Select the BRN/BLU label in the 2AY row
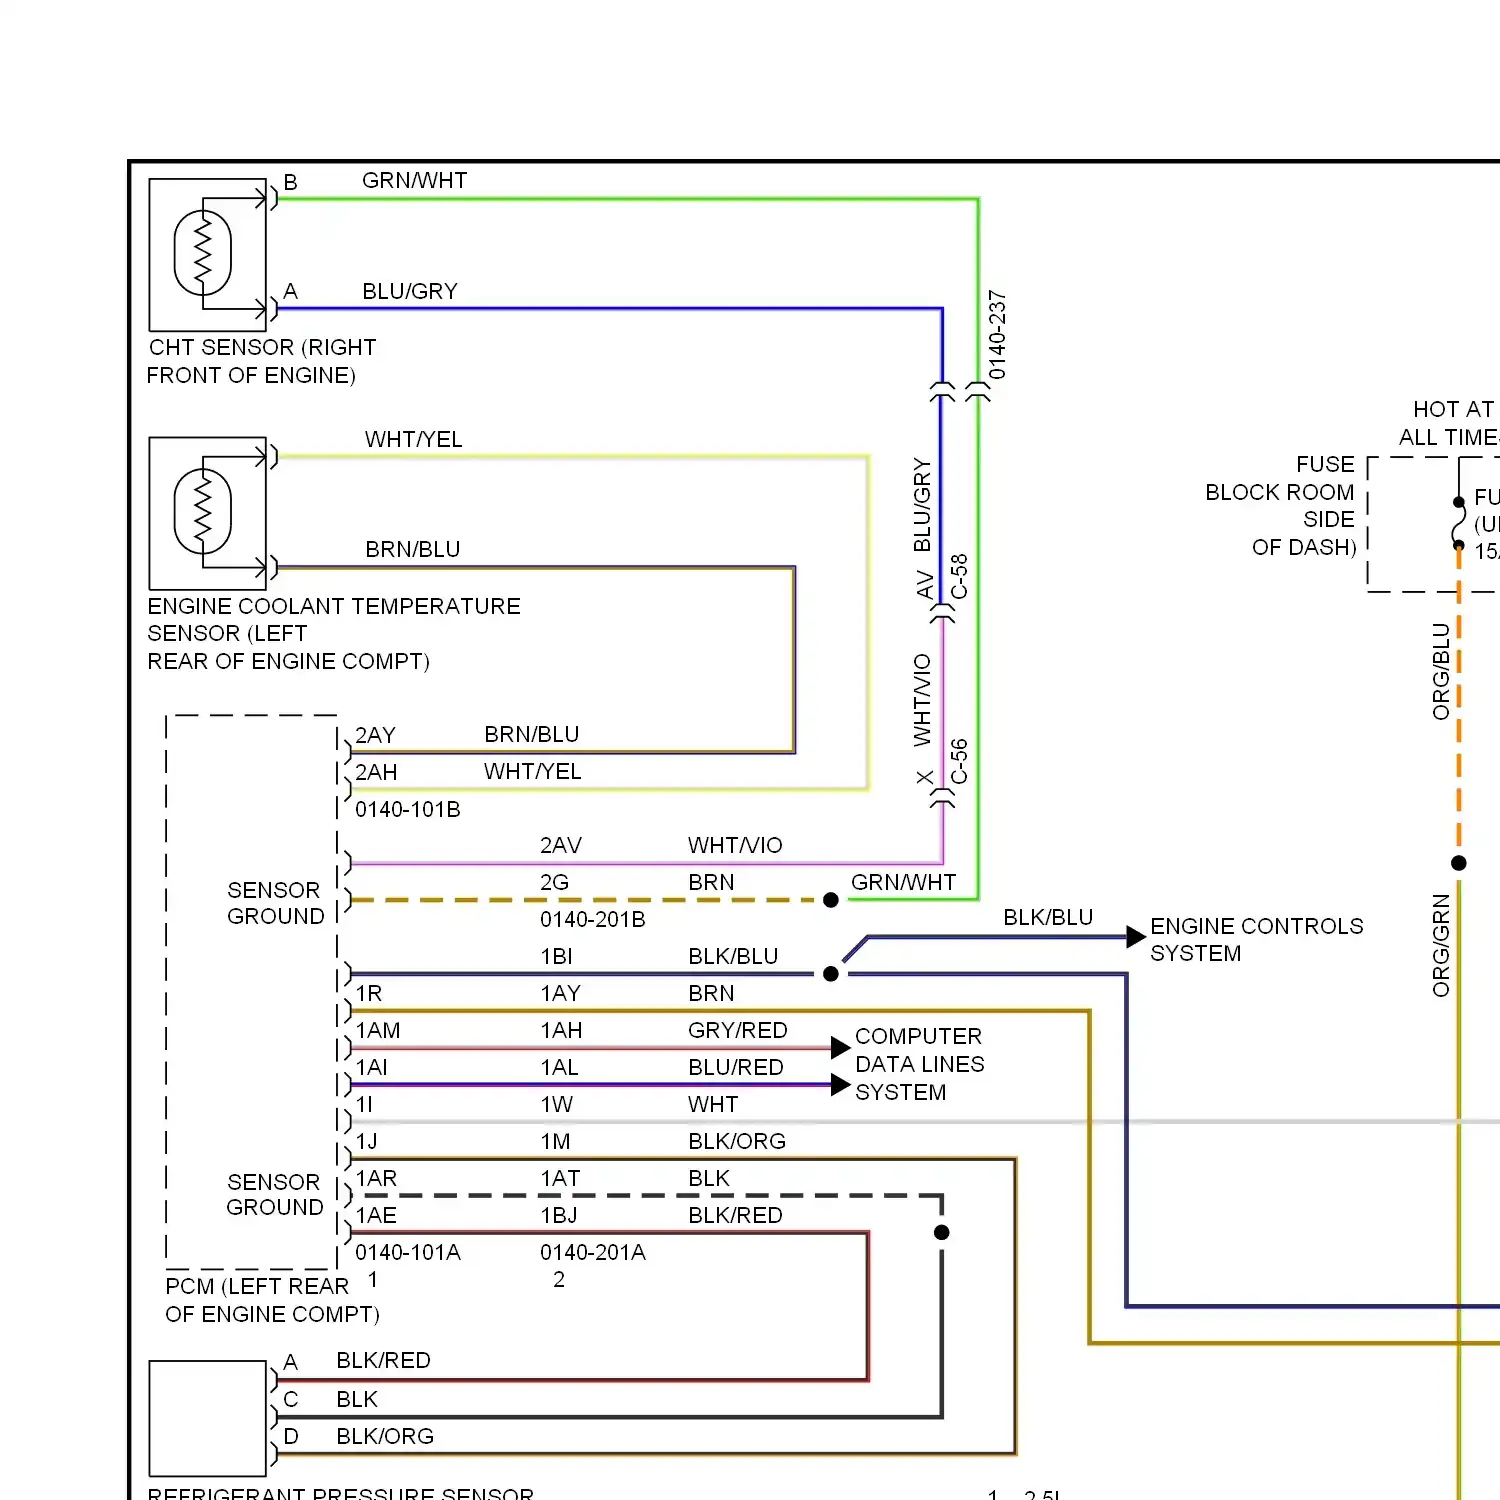The width and height of the screenshot is (1500, 1500). coord(532,735)
